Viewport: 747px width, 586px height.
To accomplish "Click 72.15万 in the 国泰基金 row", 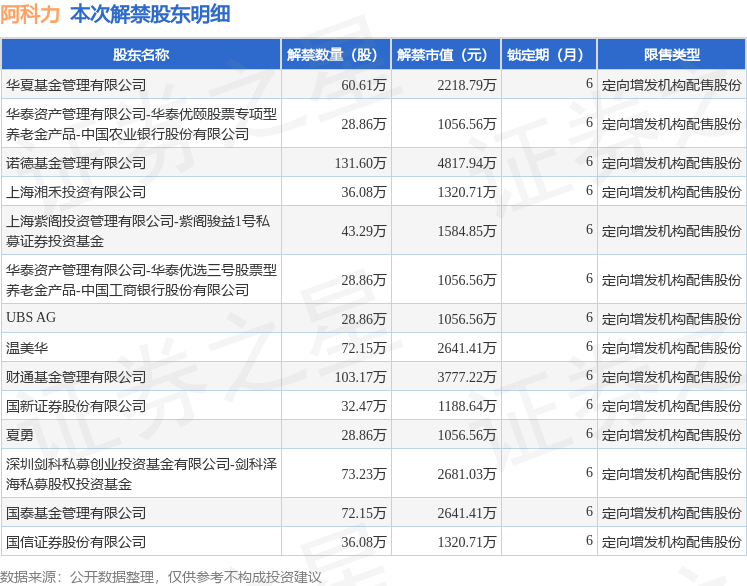I will tap(363, 513).
